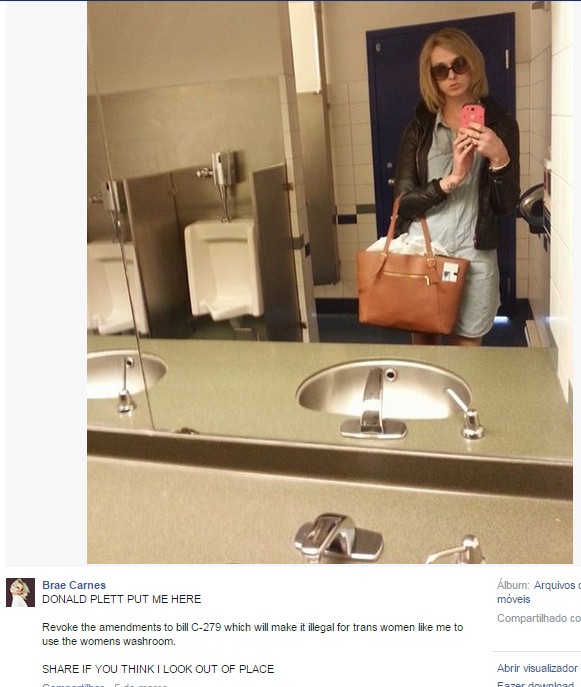The height and width of the screenshot is (687, 581).
Task: Click the 'Compartilhado co' sharing info text
Action: click(x=539, y=618)
